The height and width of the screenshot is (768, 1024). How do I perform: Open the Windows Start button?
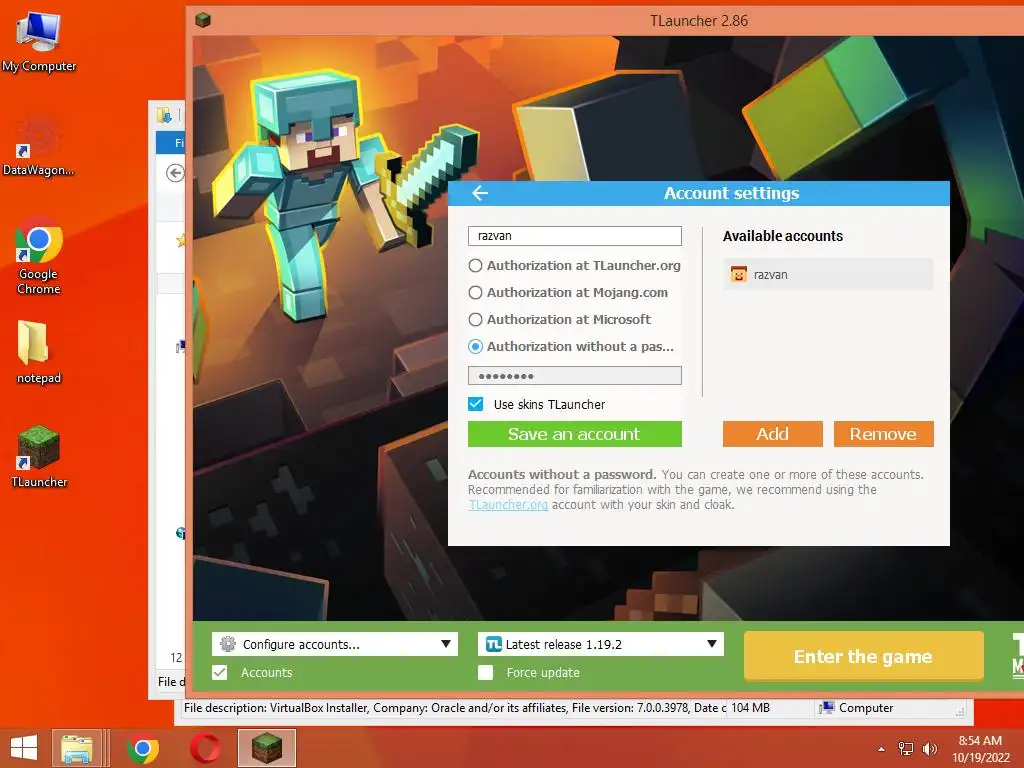point(24,748)
